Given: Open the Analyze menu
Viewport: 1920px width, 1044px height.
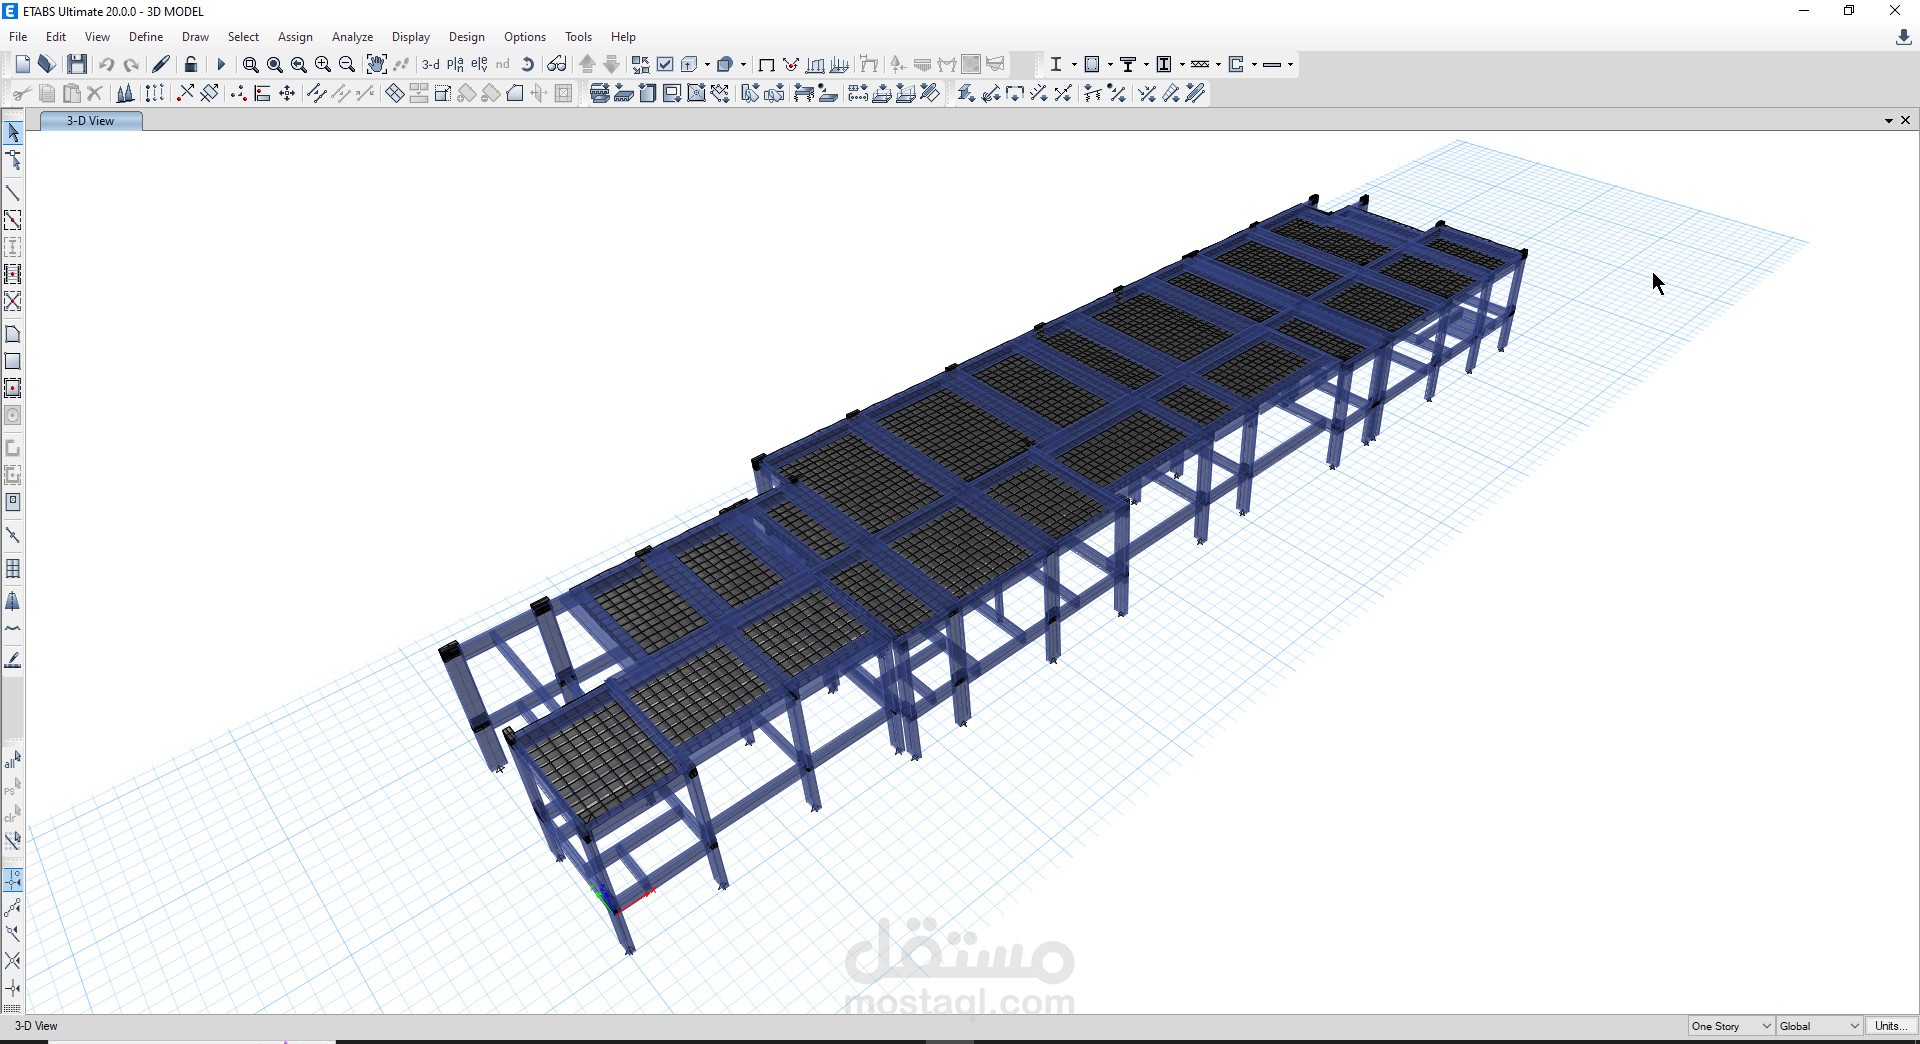Looking at the screenshot, I should tap(352, 37).
